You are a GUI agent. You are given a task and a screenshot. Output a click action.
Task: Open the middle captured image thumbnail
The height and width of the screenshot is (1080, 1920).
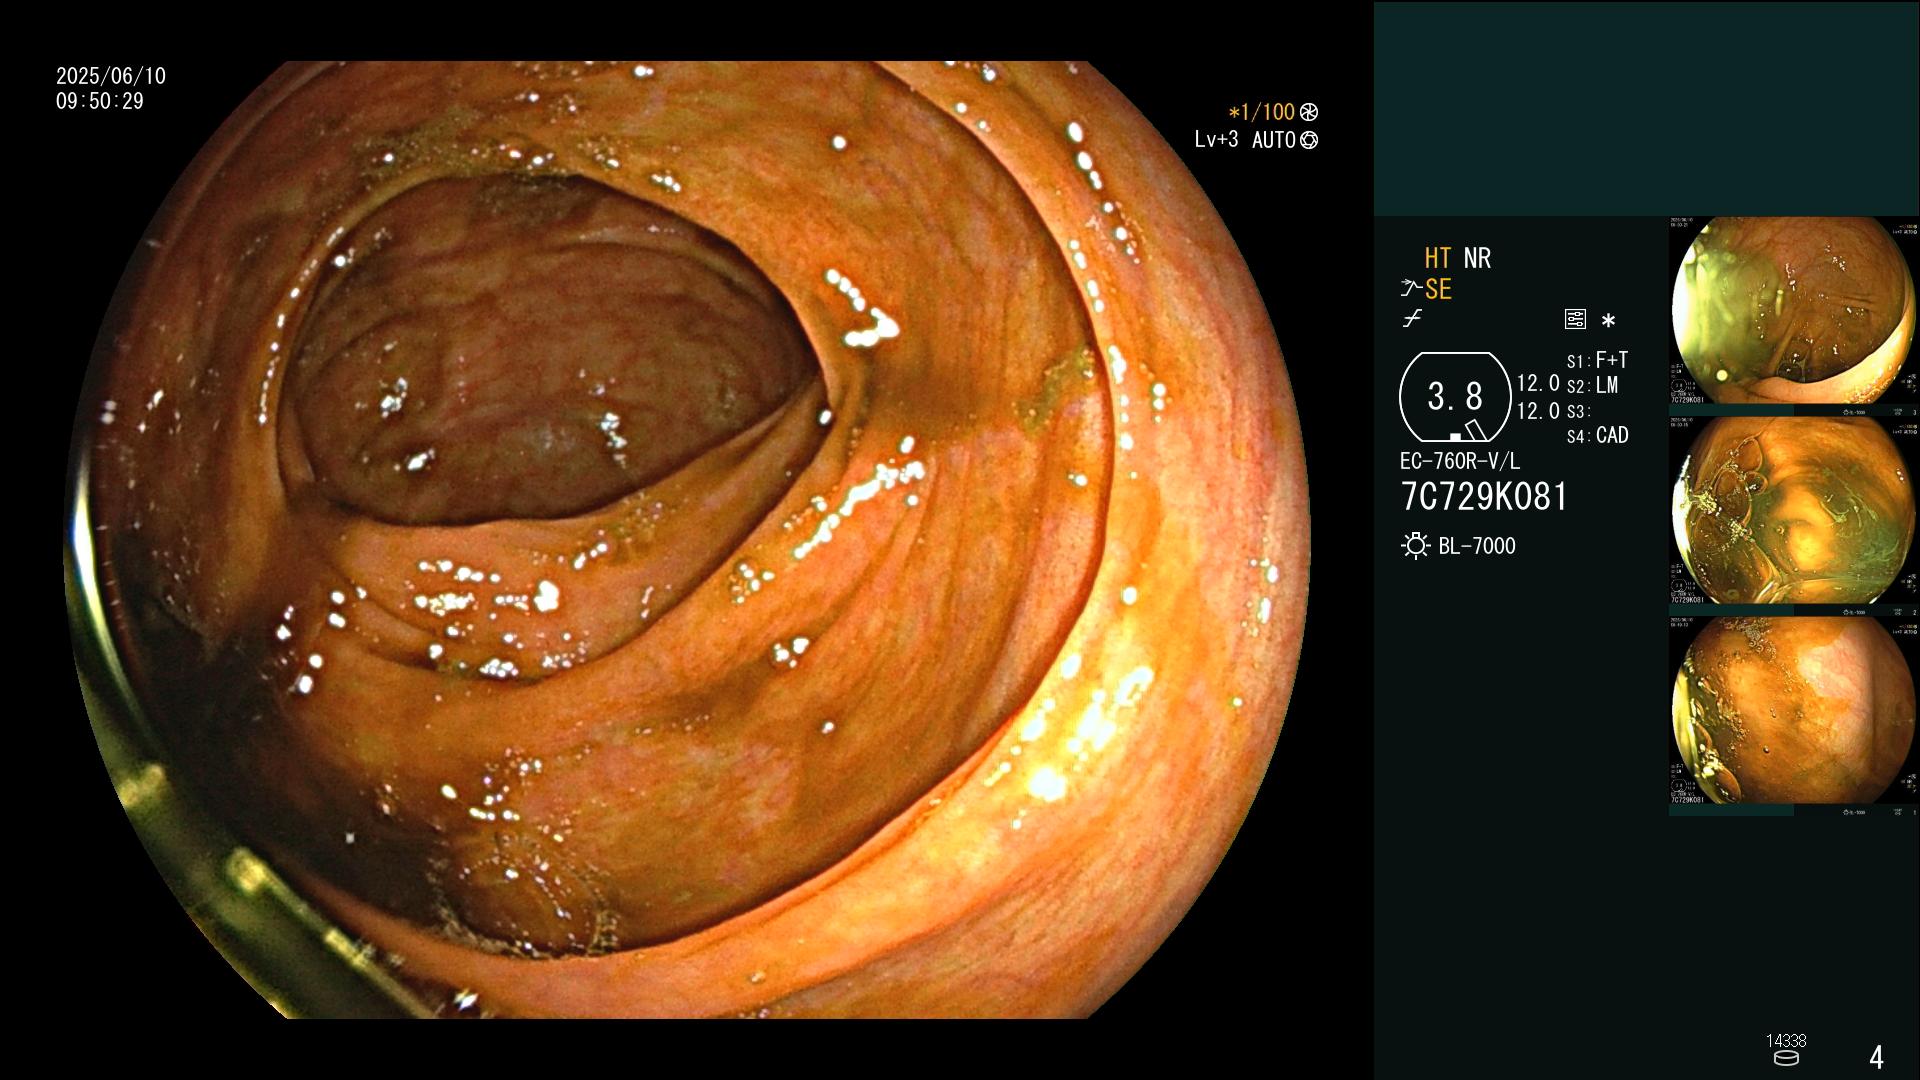pos(1793,511)
